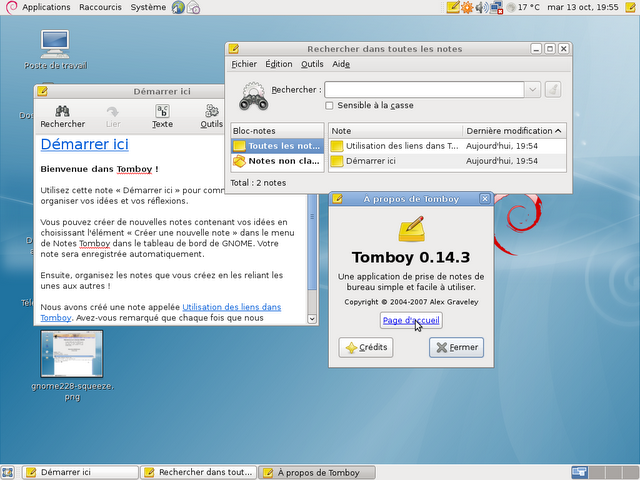Click the Tomboy notes tray icon

click(453, 7)
